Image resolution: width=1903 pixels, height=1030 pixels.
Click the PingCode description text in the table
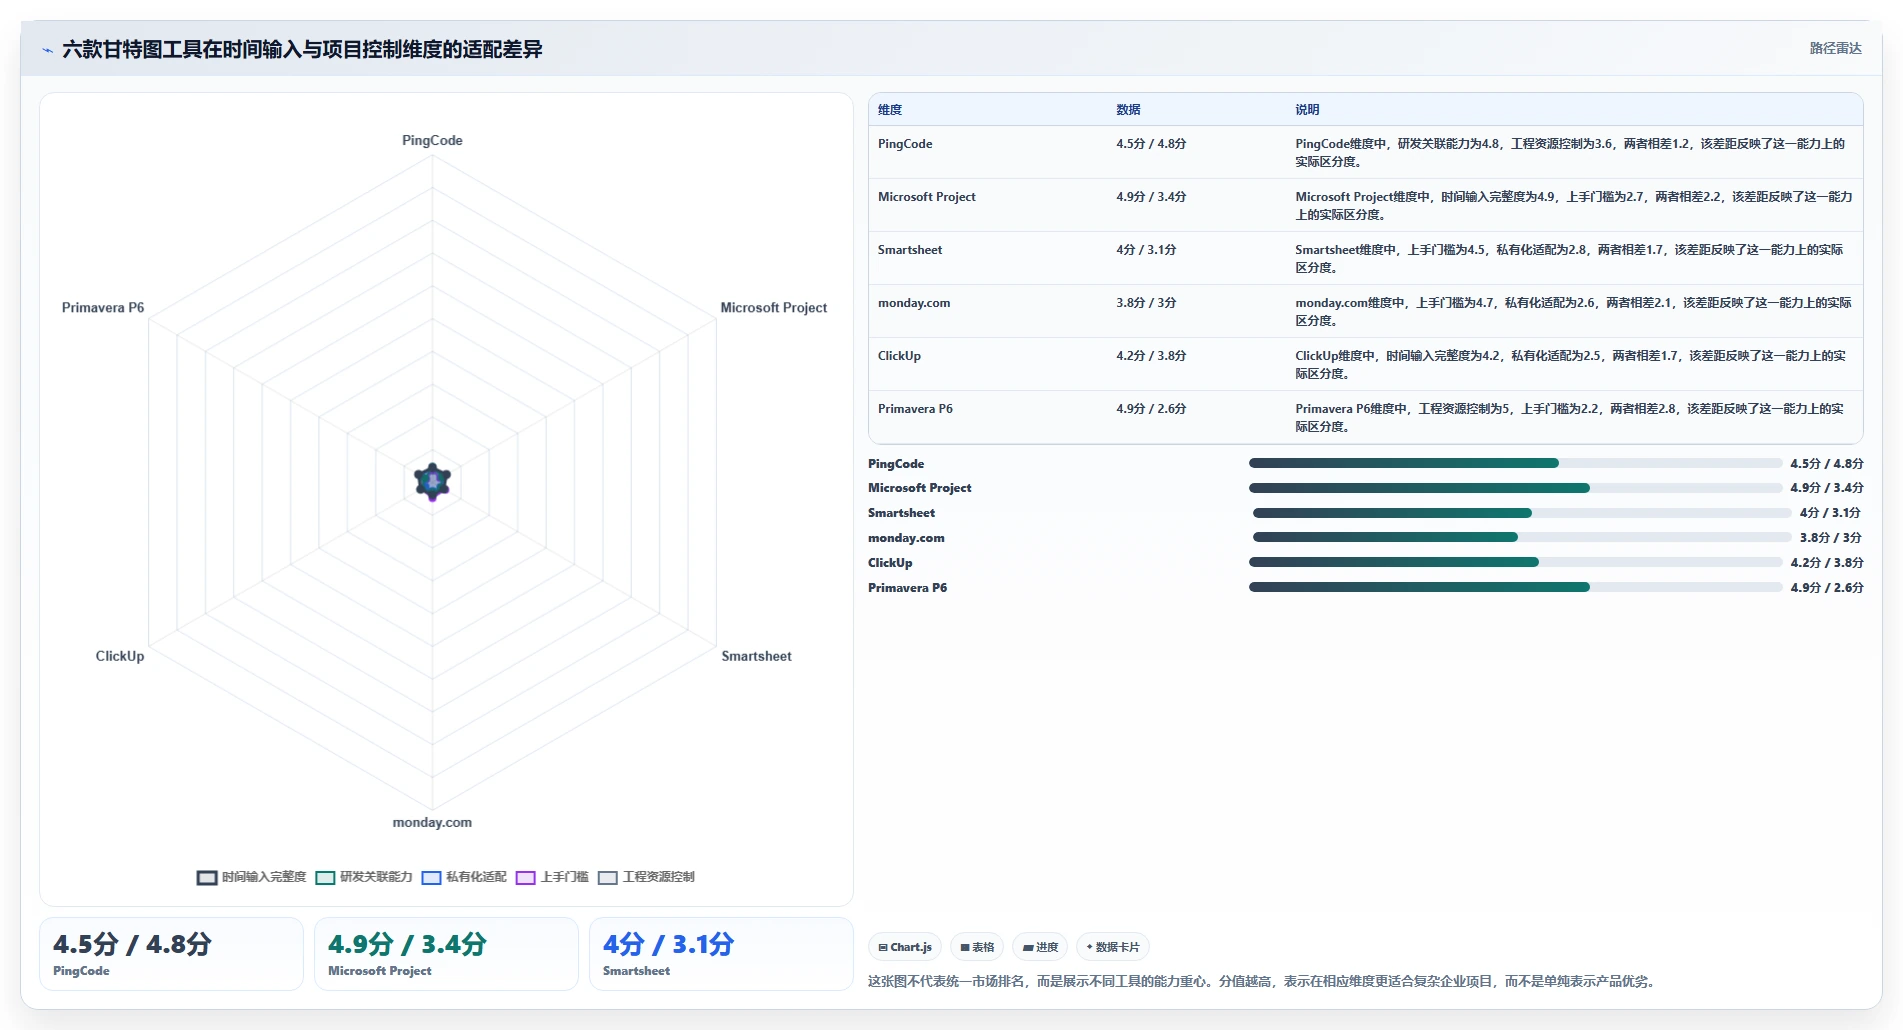[1570, 153]
